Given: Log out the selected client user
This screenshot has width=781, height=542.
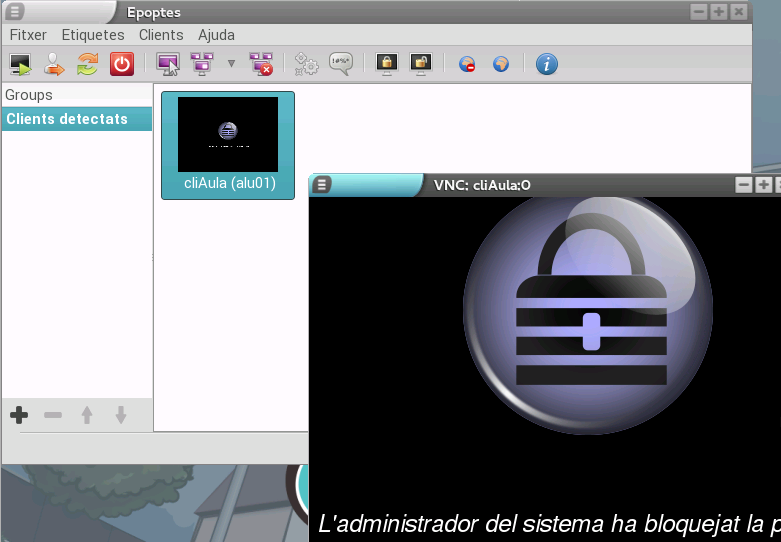Looking at the screenshot, I should (x=54, y=64).
